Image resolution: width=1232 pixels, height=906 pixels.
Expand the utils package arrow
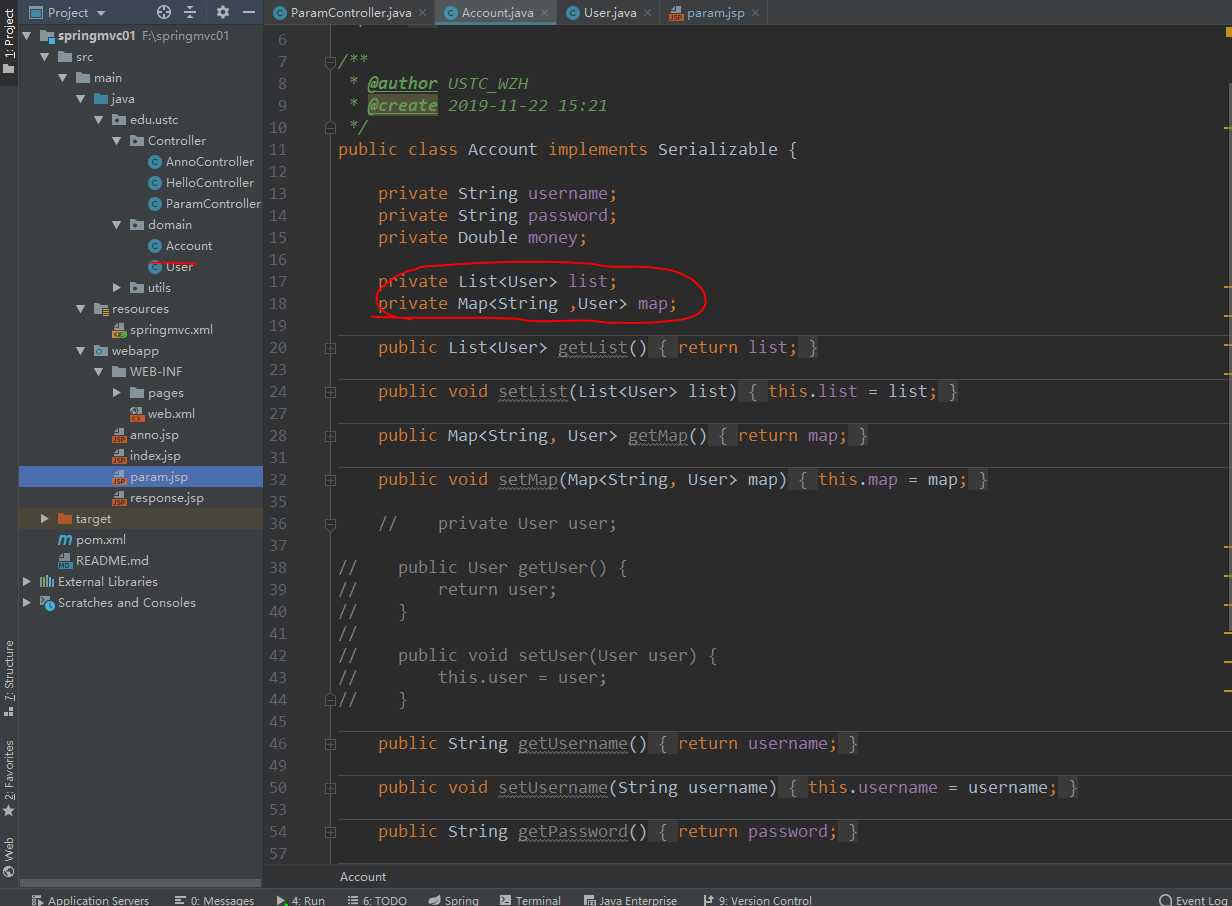point(117,287)
